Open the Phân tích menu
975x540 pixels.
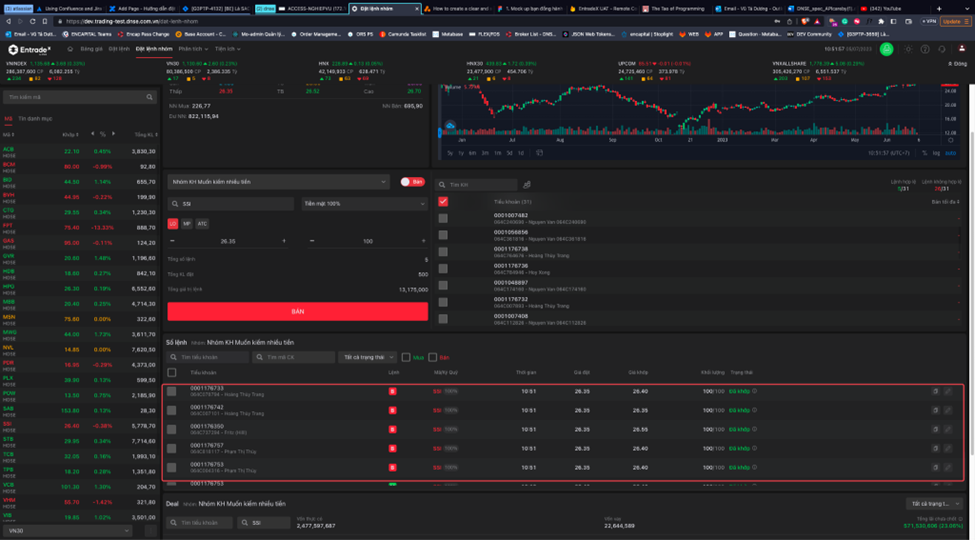191,48
